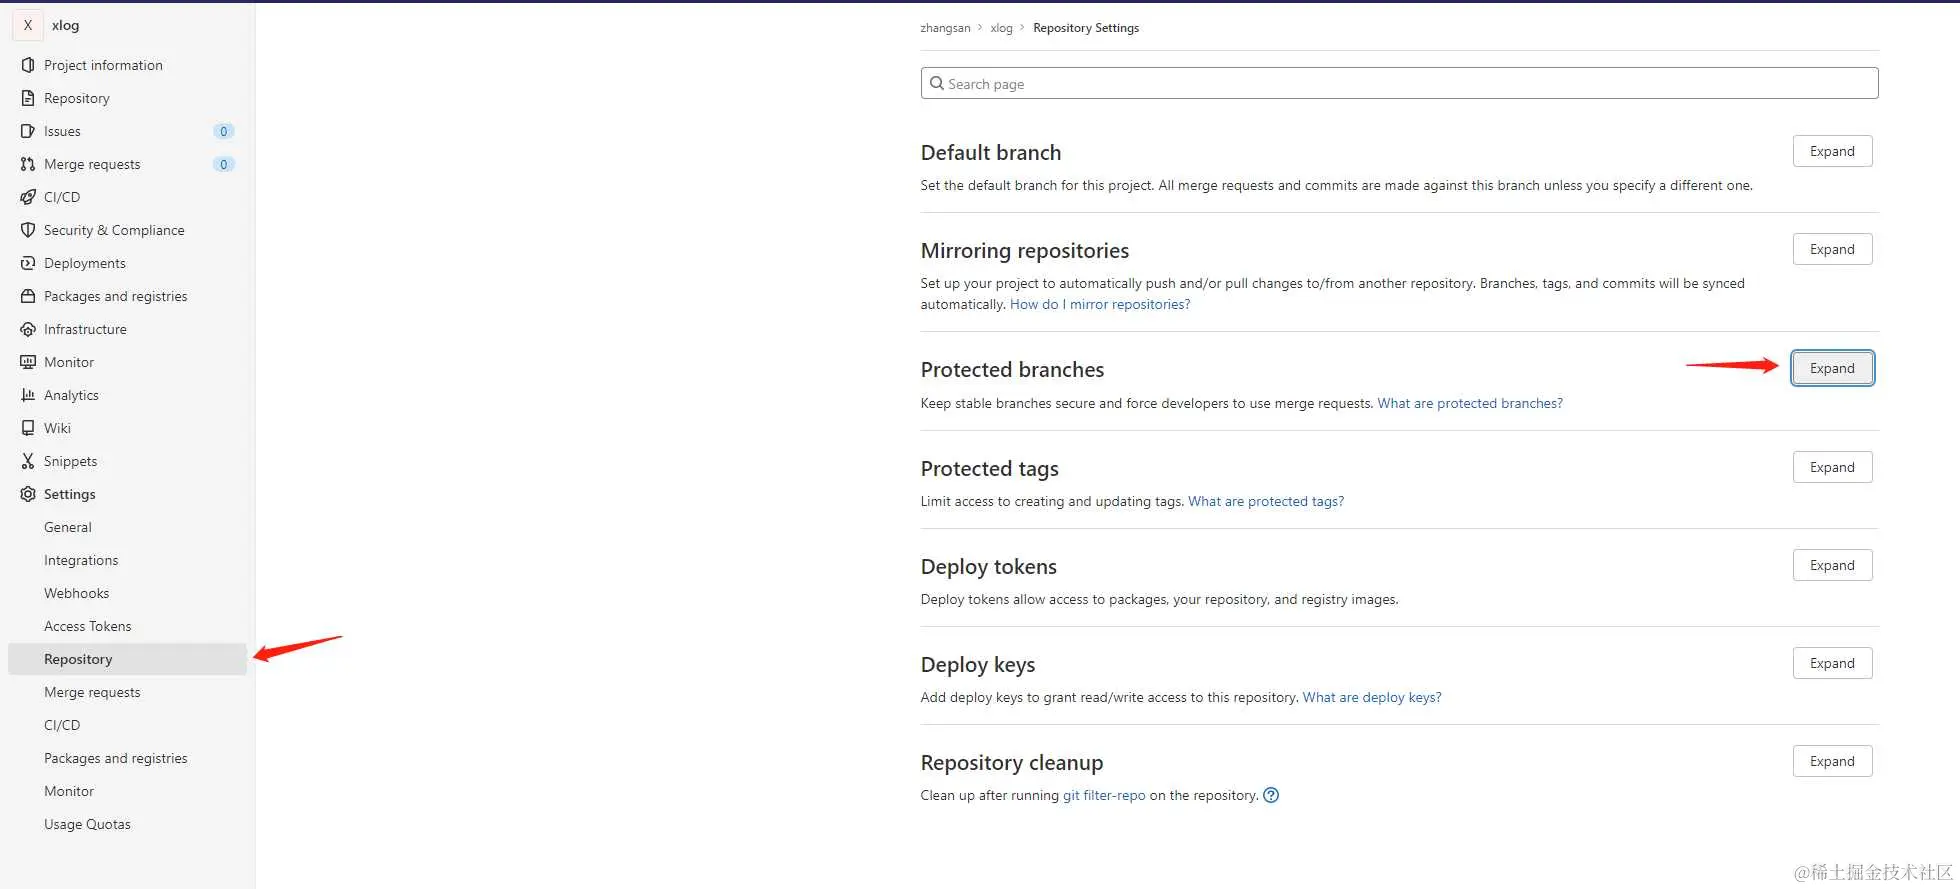Viewport: 1960px width, 889px height.
Task: Select Merge requests under Settings
Action: coord(127,692)
